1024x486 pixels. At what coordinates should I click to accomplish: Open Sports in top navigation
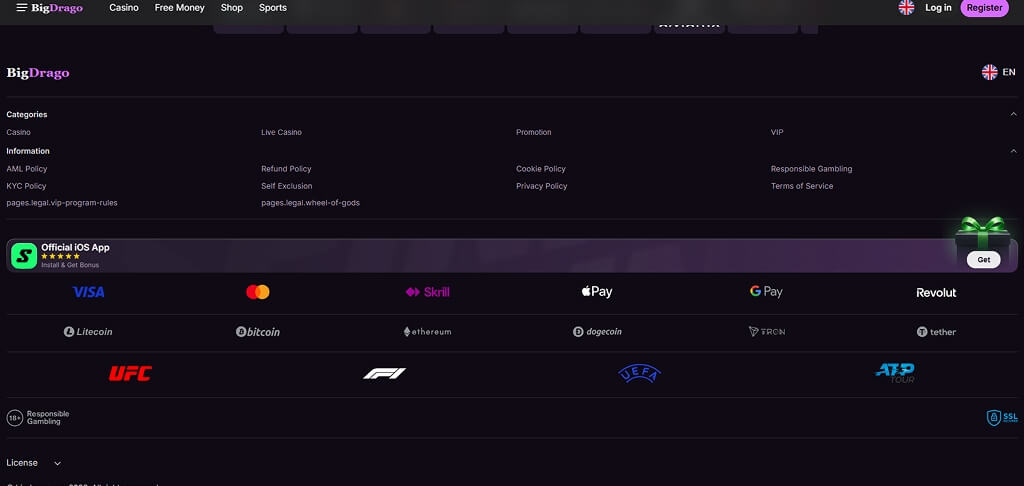273,8
